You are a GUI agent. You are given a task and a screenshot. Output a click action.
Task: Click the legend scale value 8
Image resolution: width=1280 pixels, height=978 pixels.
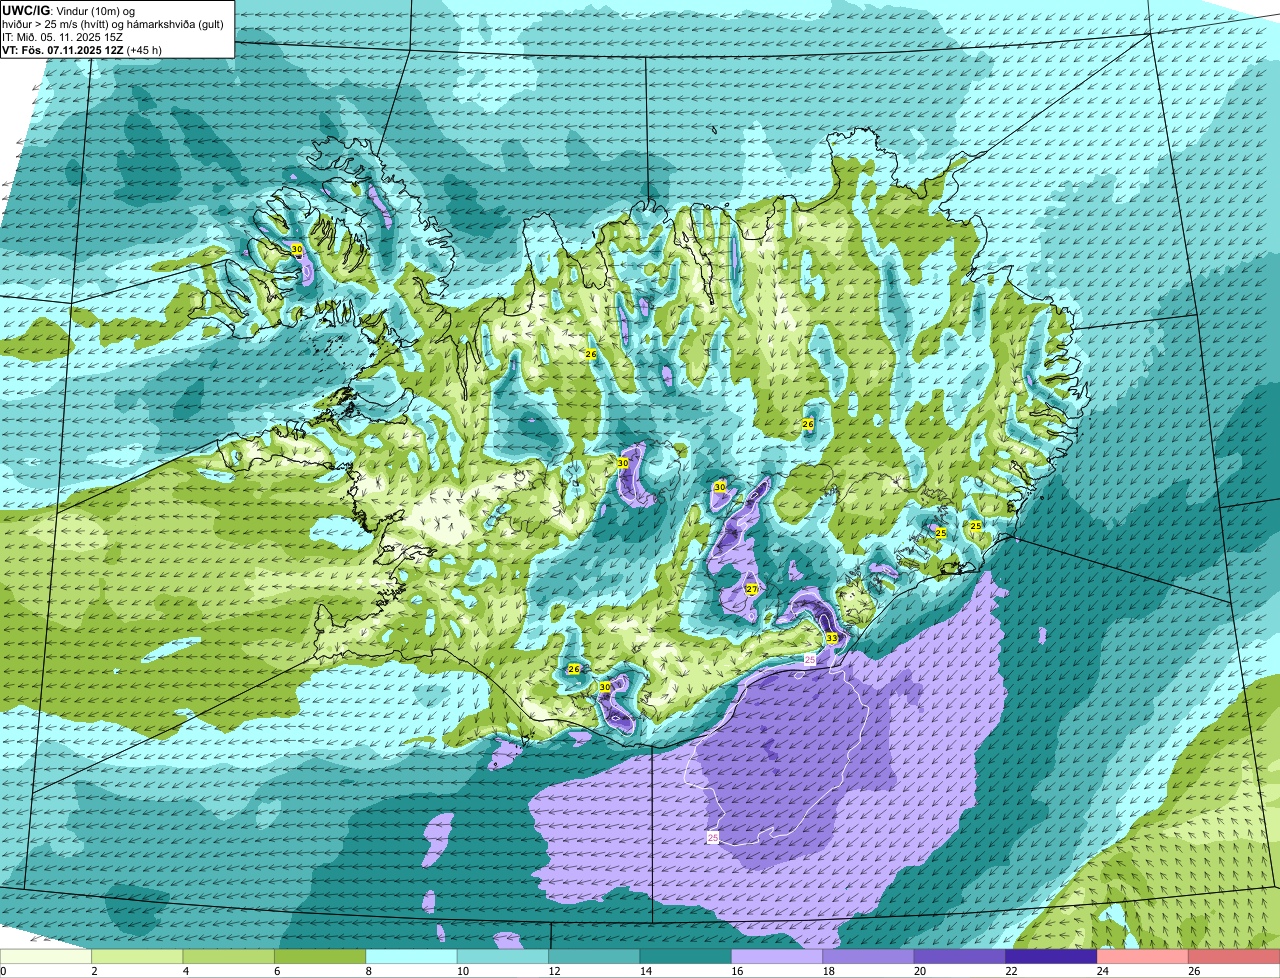(369, 971)
